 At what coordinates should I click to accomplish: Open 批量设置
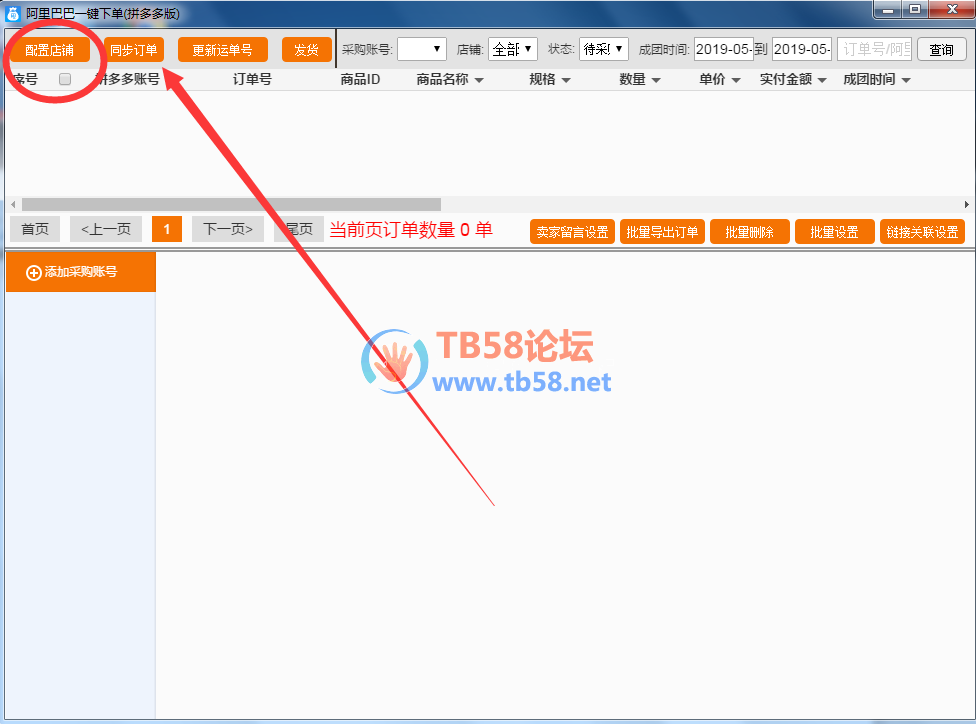coord(835,232)
